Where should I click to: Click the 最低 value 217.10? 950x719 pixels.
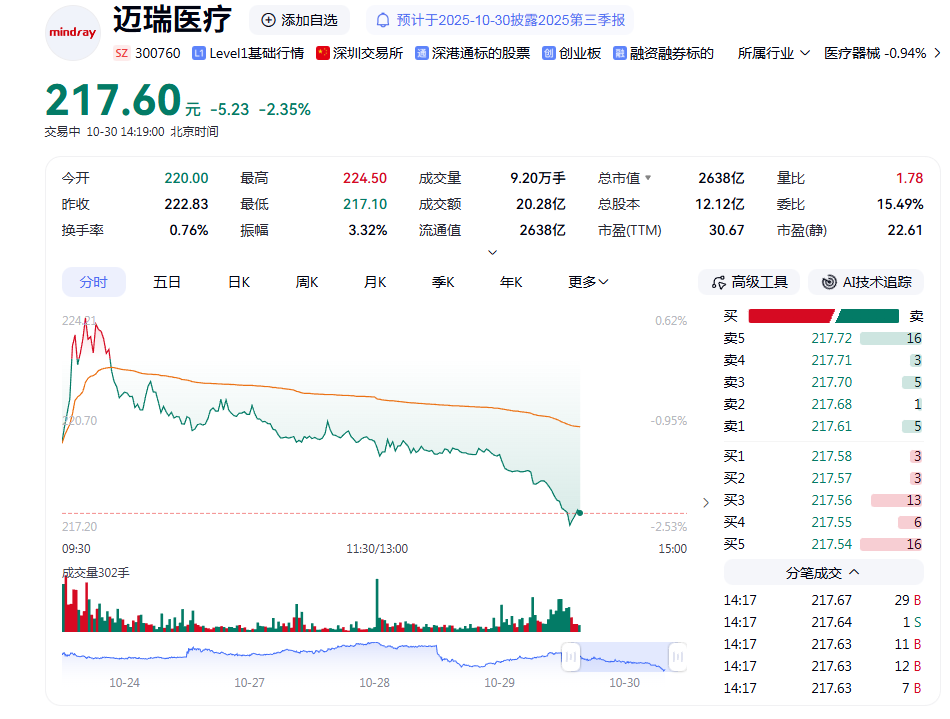[365, 204]
